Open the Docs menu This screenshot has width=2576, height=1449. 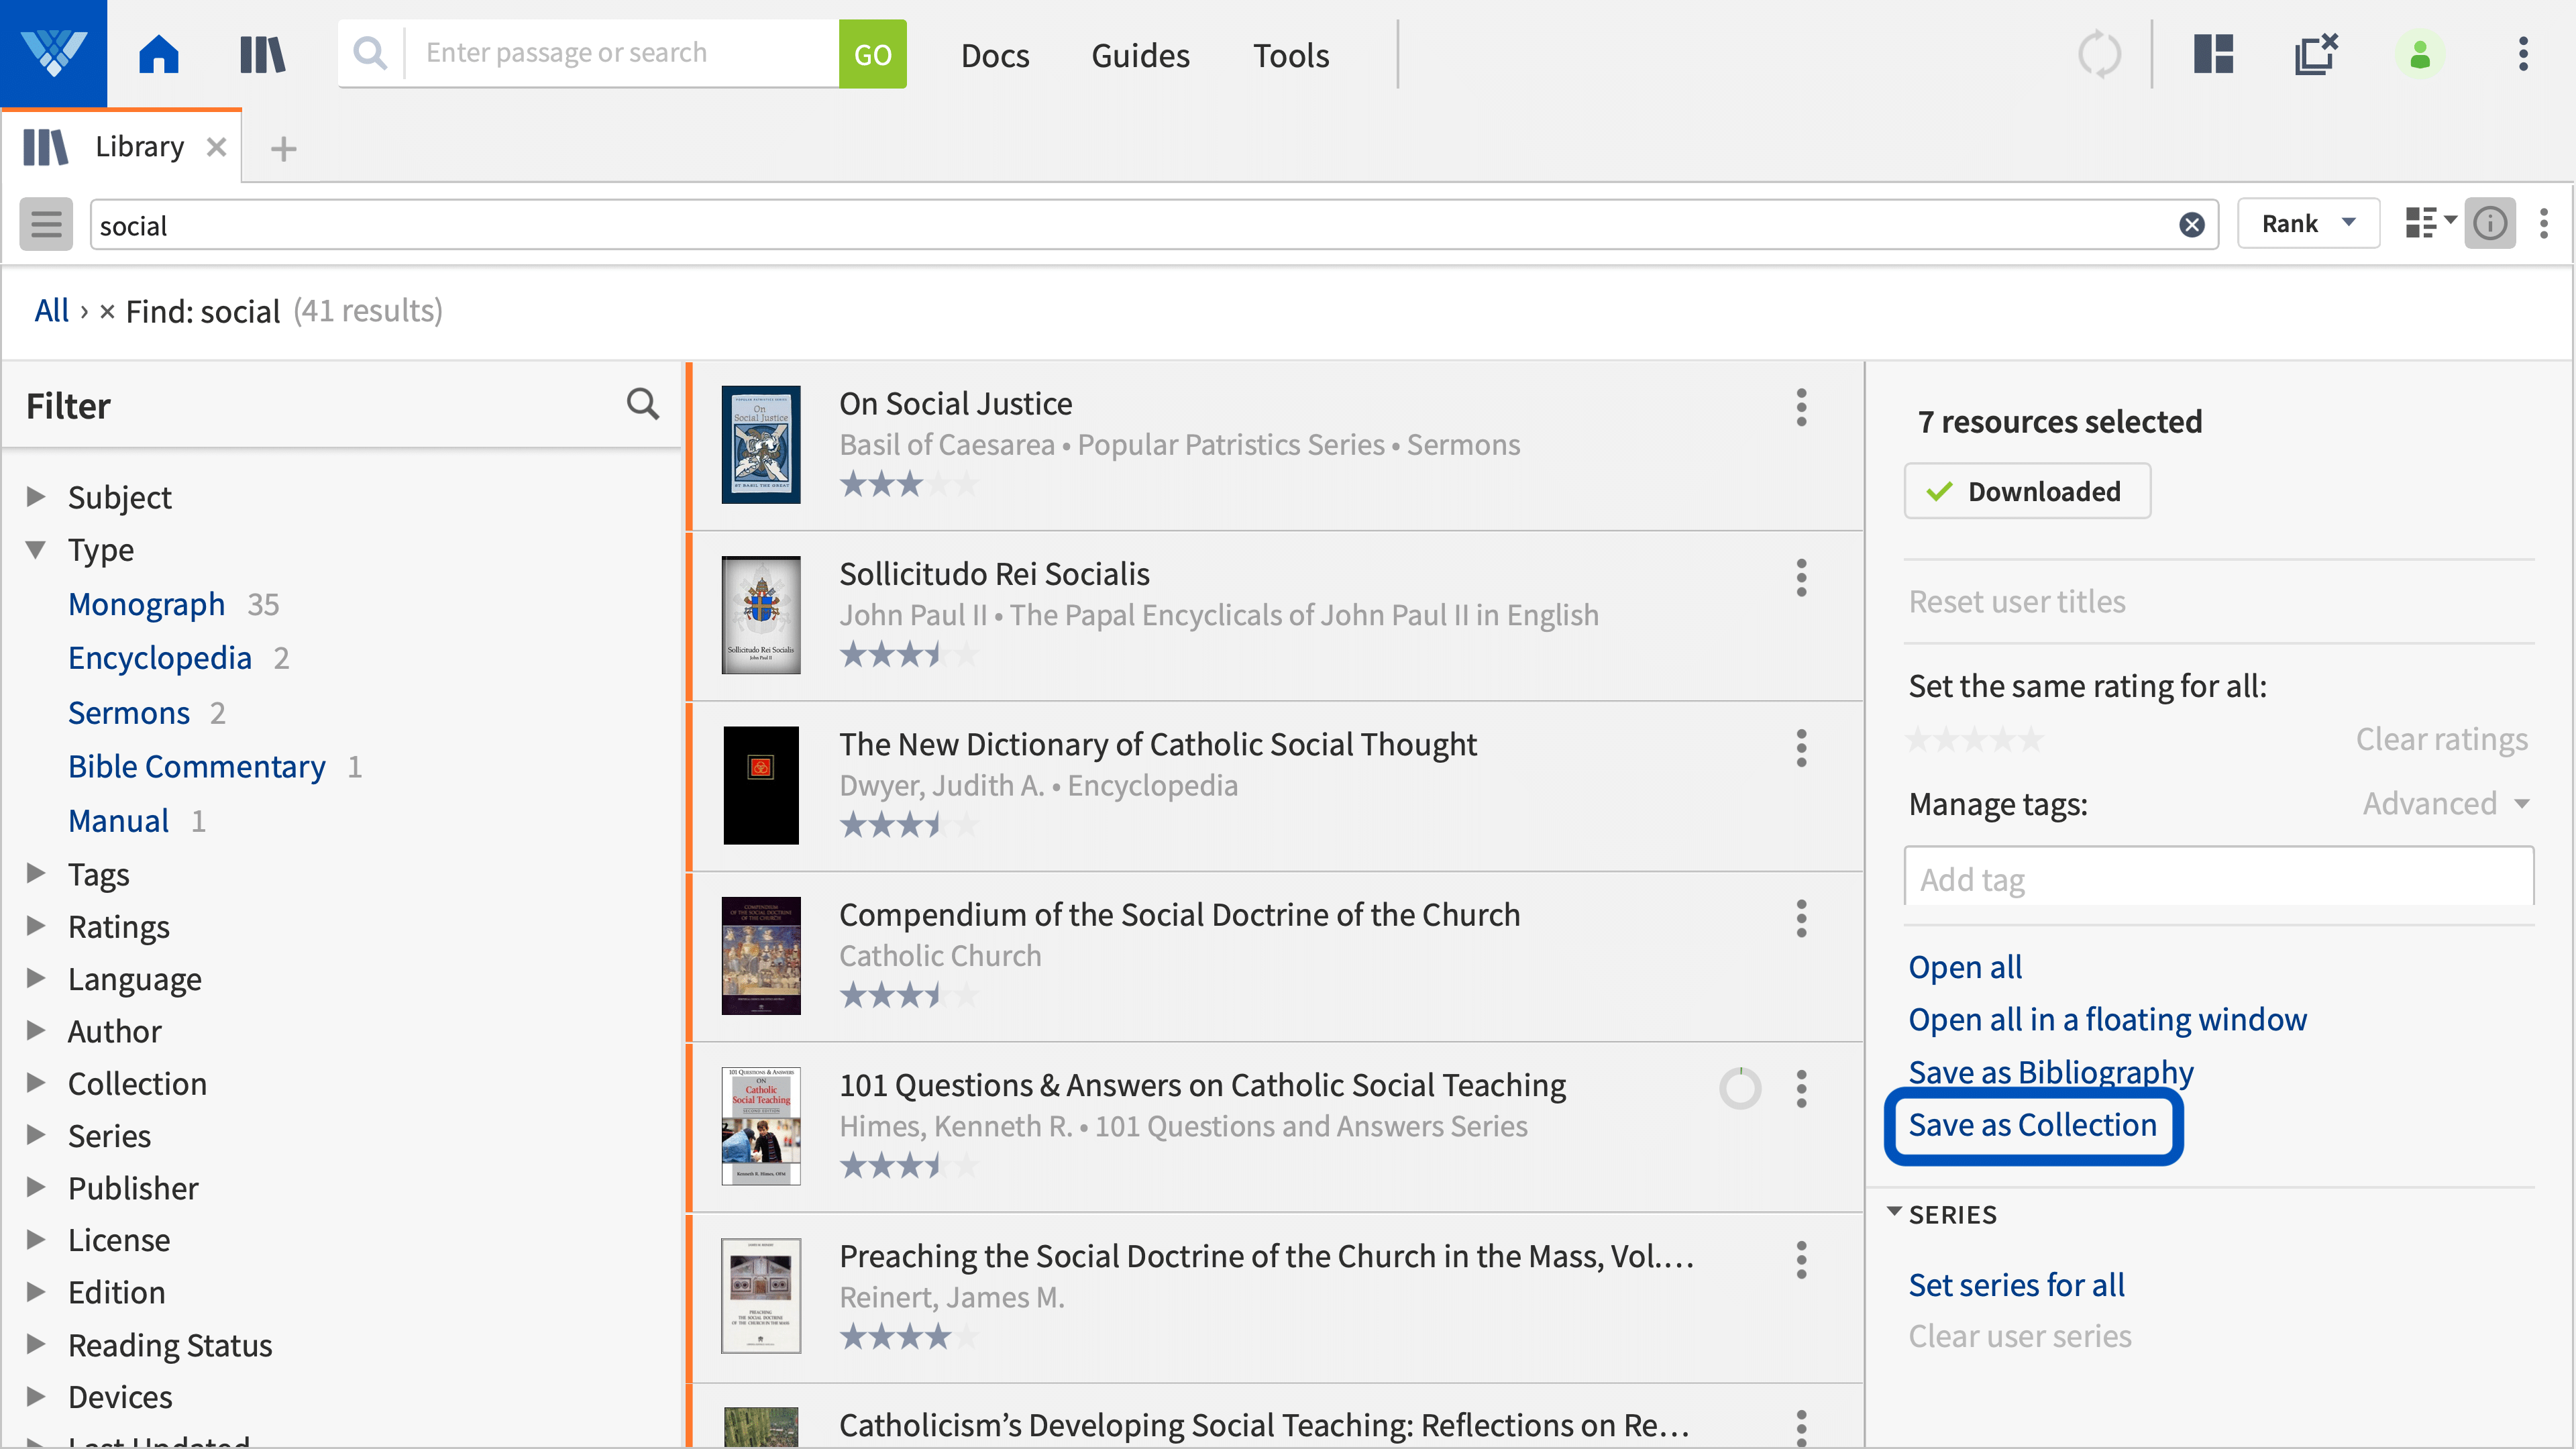pyautogui.click(x=995, y=55)
